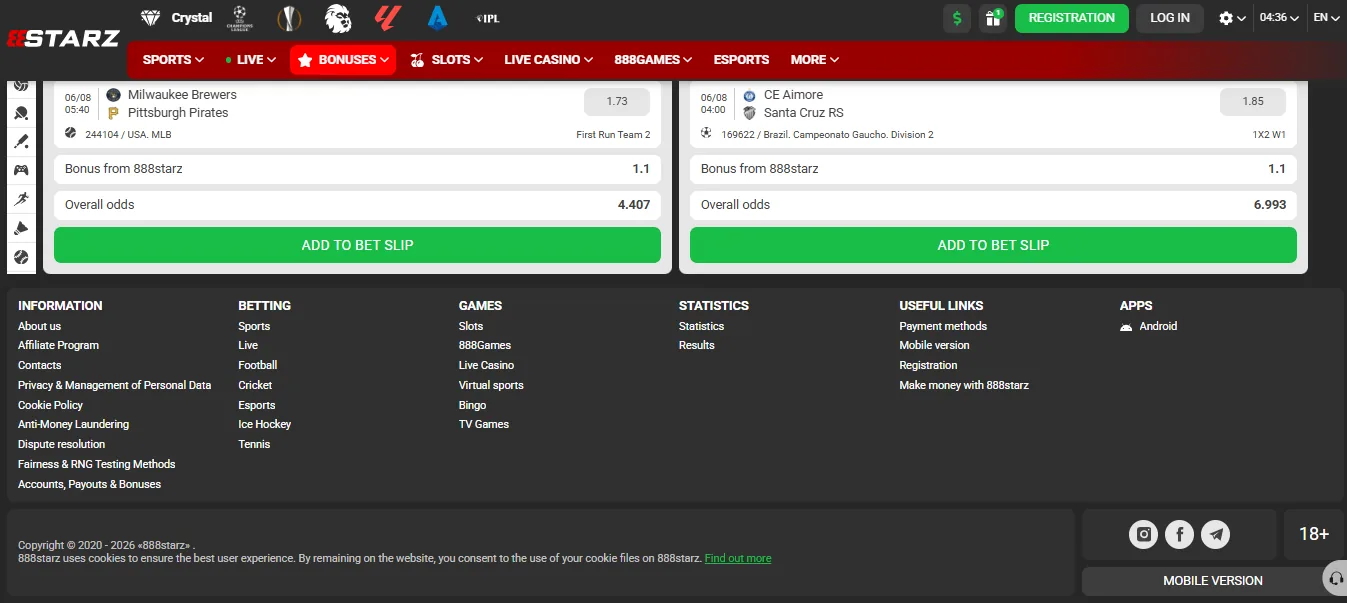Select the badminton shuttlecock sidebar icon

(21, 229)
